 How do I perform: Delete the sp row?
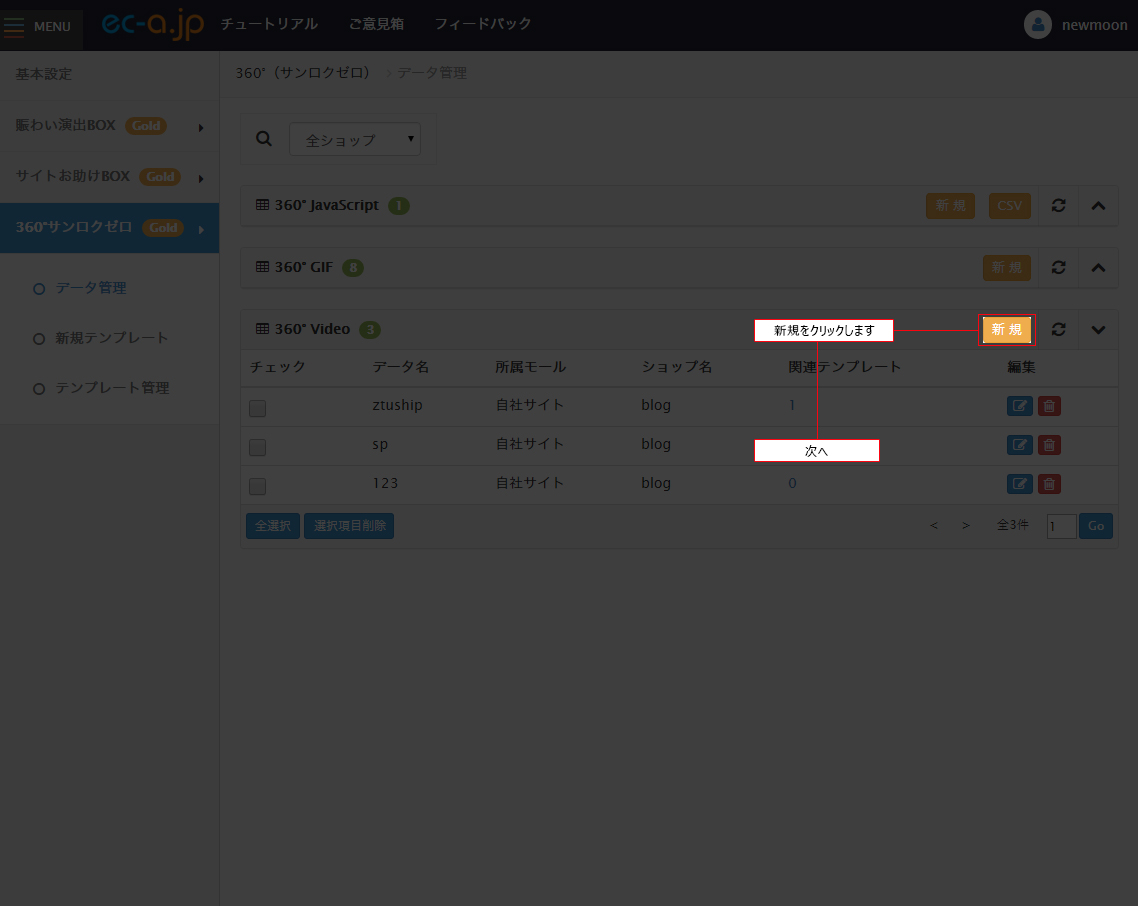click(x=1049, y=445)
